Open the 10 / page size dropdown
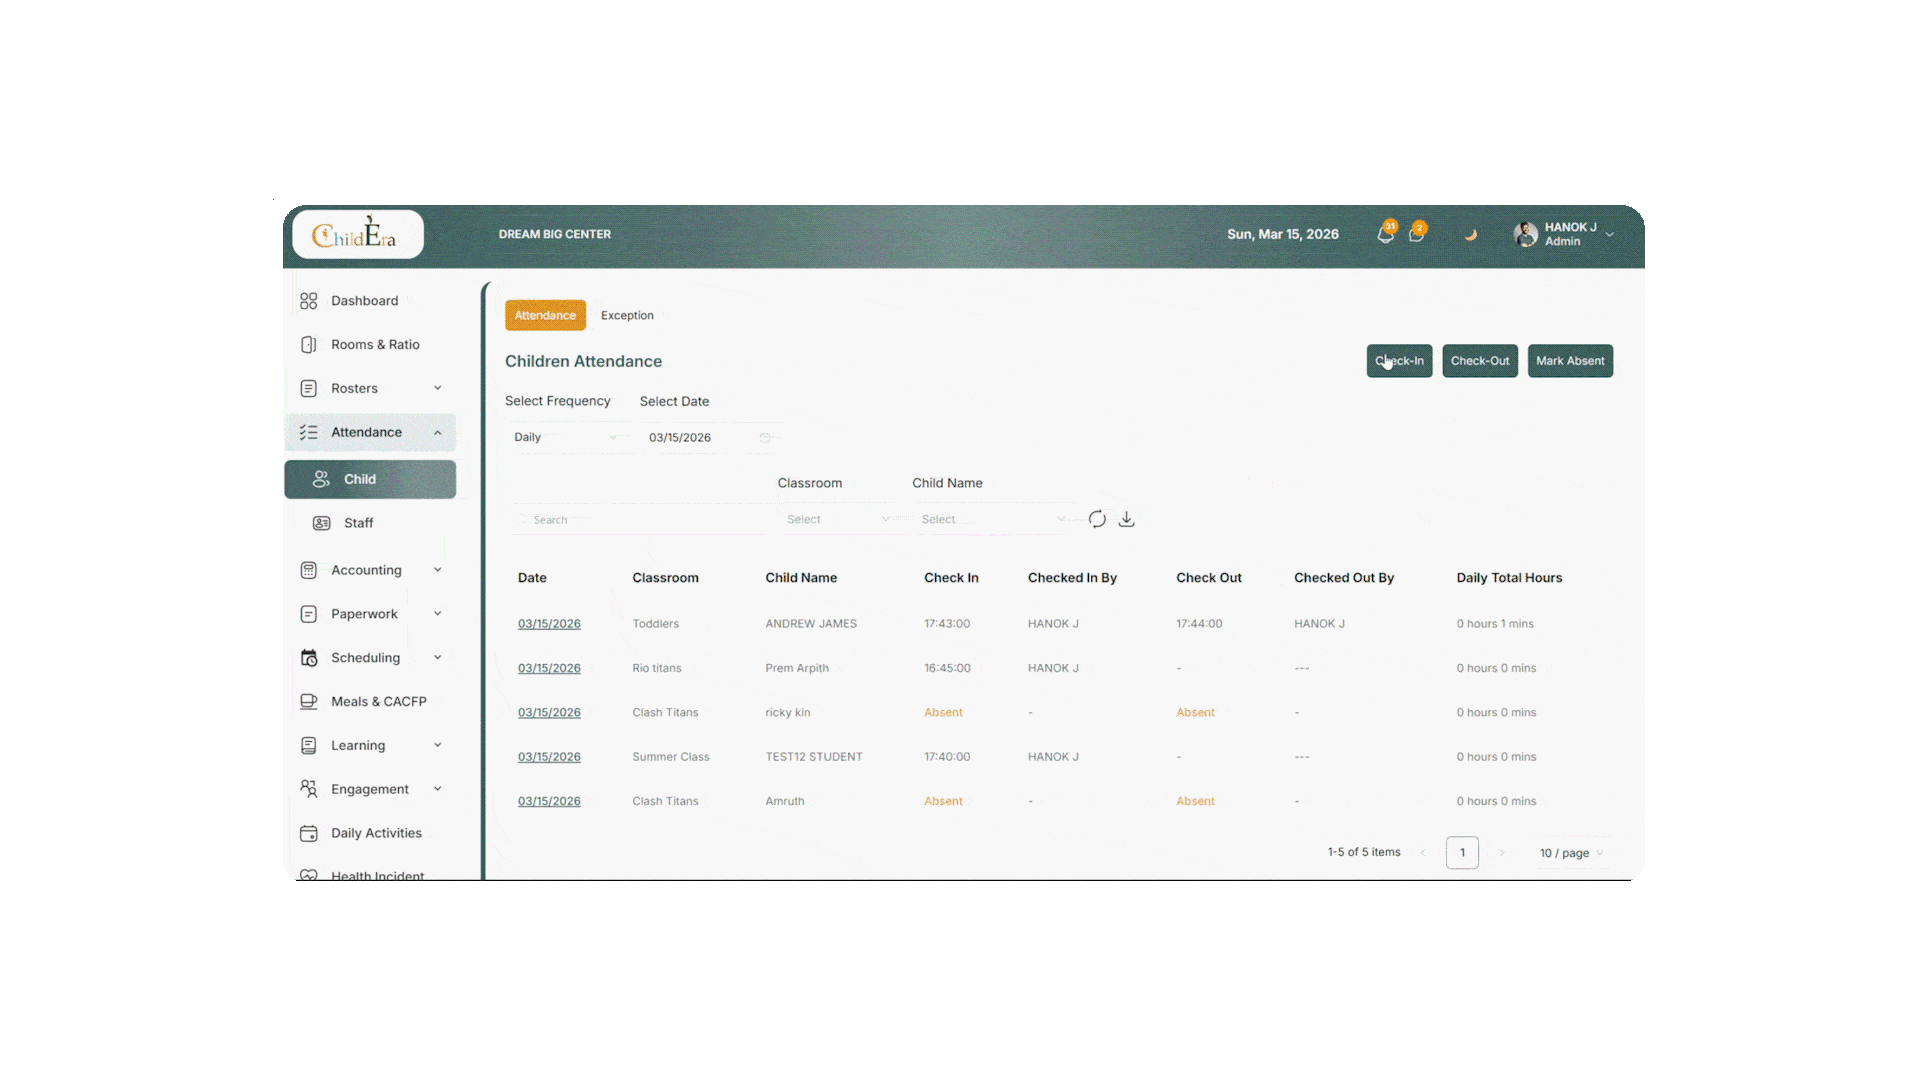This screenshot has width=1920, height=1080. (1572, 853)
